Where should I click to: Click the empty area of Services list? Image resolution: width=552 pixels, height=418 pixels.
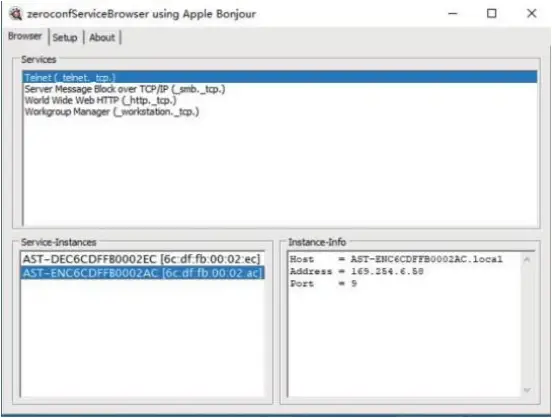(280, 171)
